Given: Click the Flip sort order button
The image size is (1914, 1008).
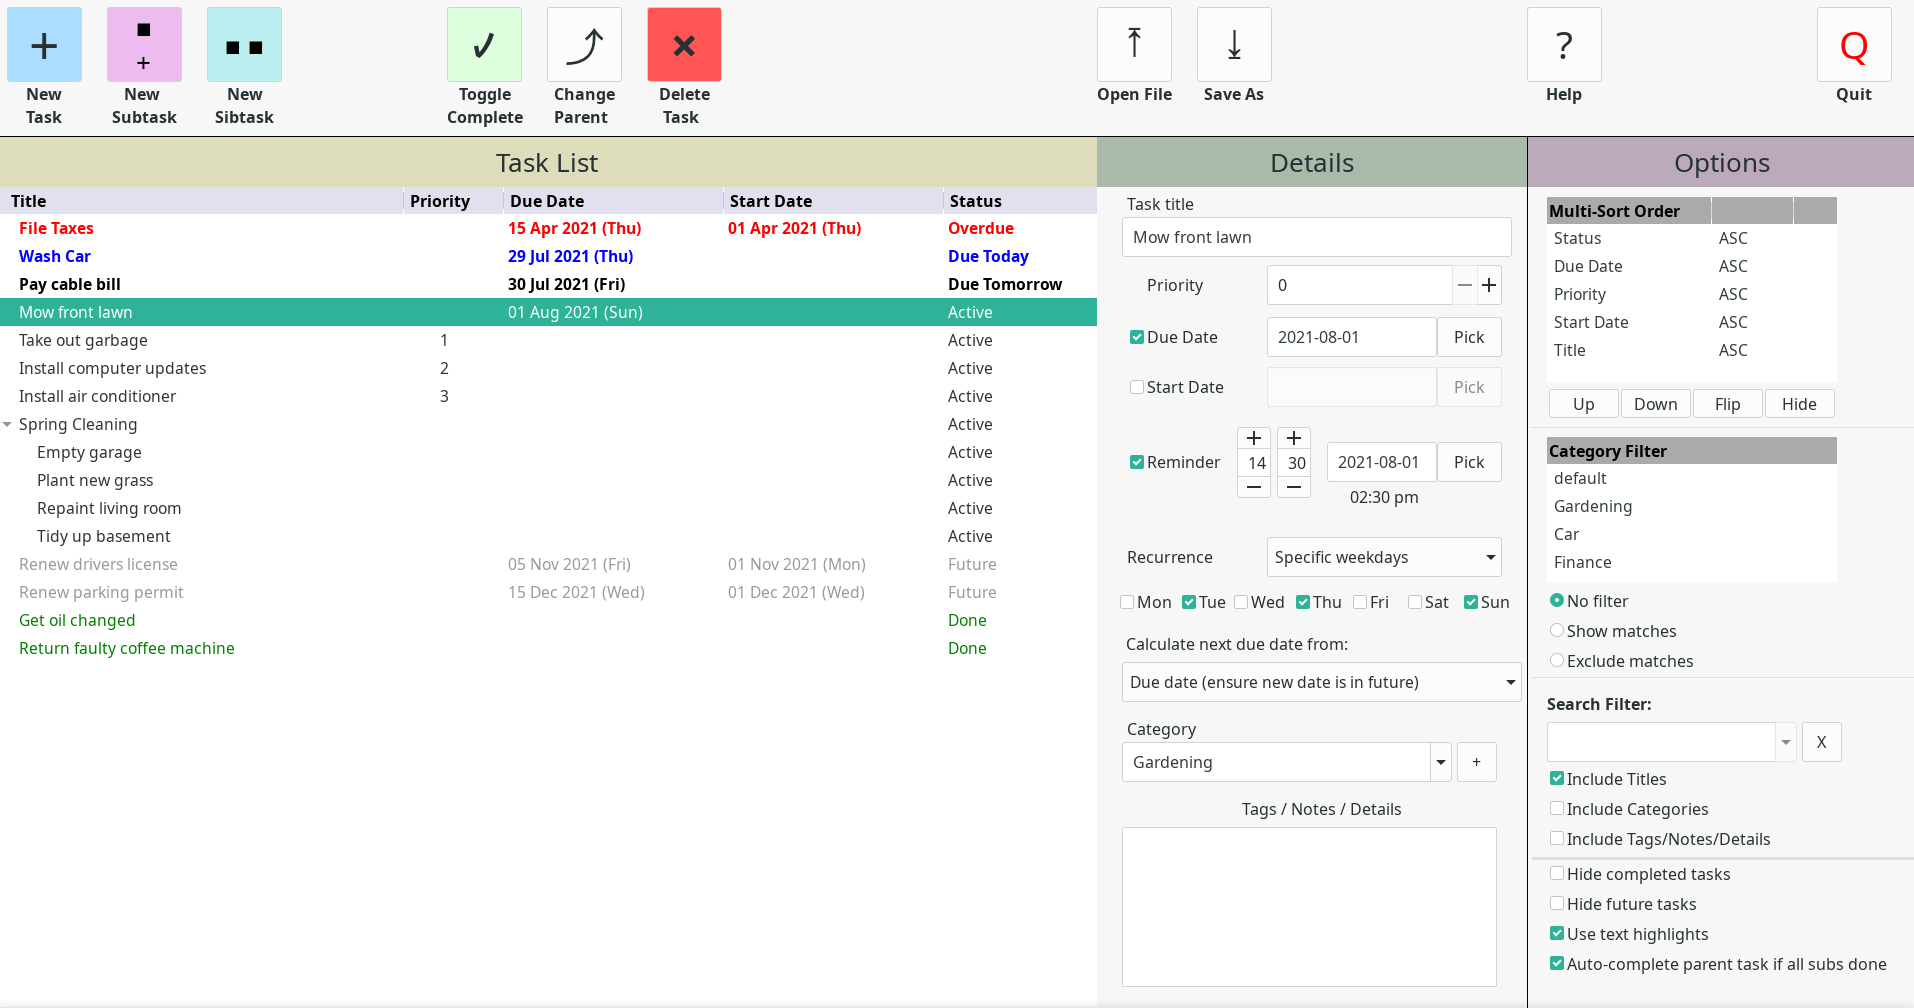Looking at the screenshot, I should coord(1727,404).
